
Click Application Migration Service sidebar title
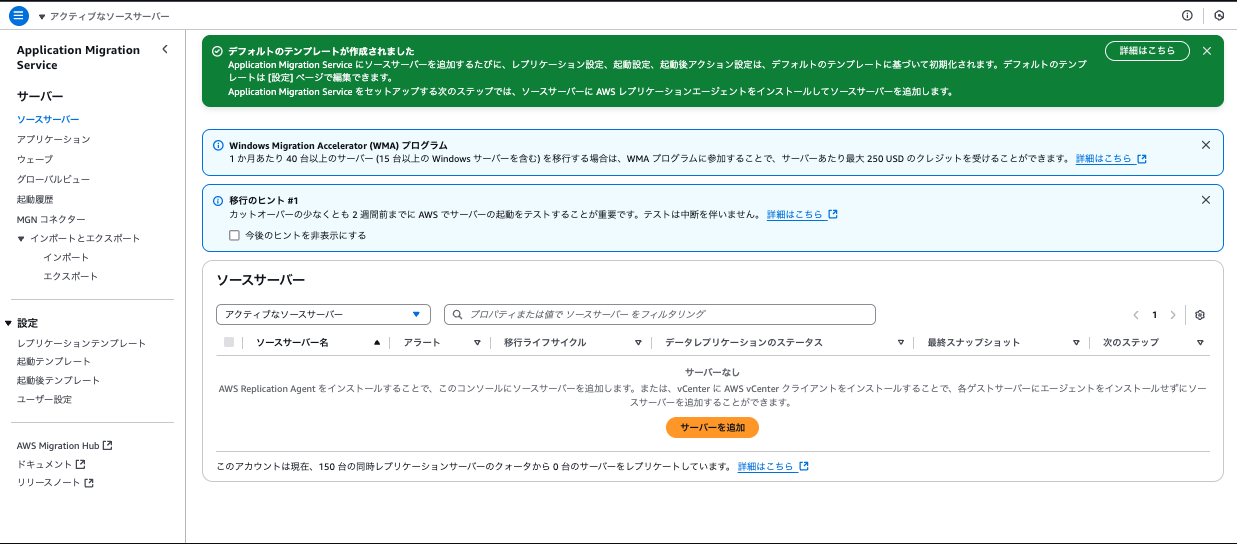pos(78,58)
